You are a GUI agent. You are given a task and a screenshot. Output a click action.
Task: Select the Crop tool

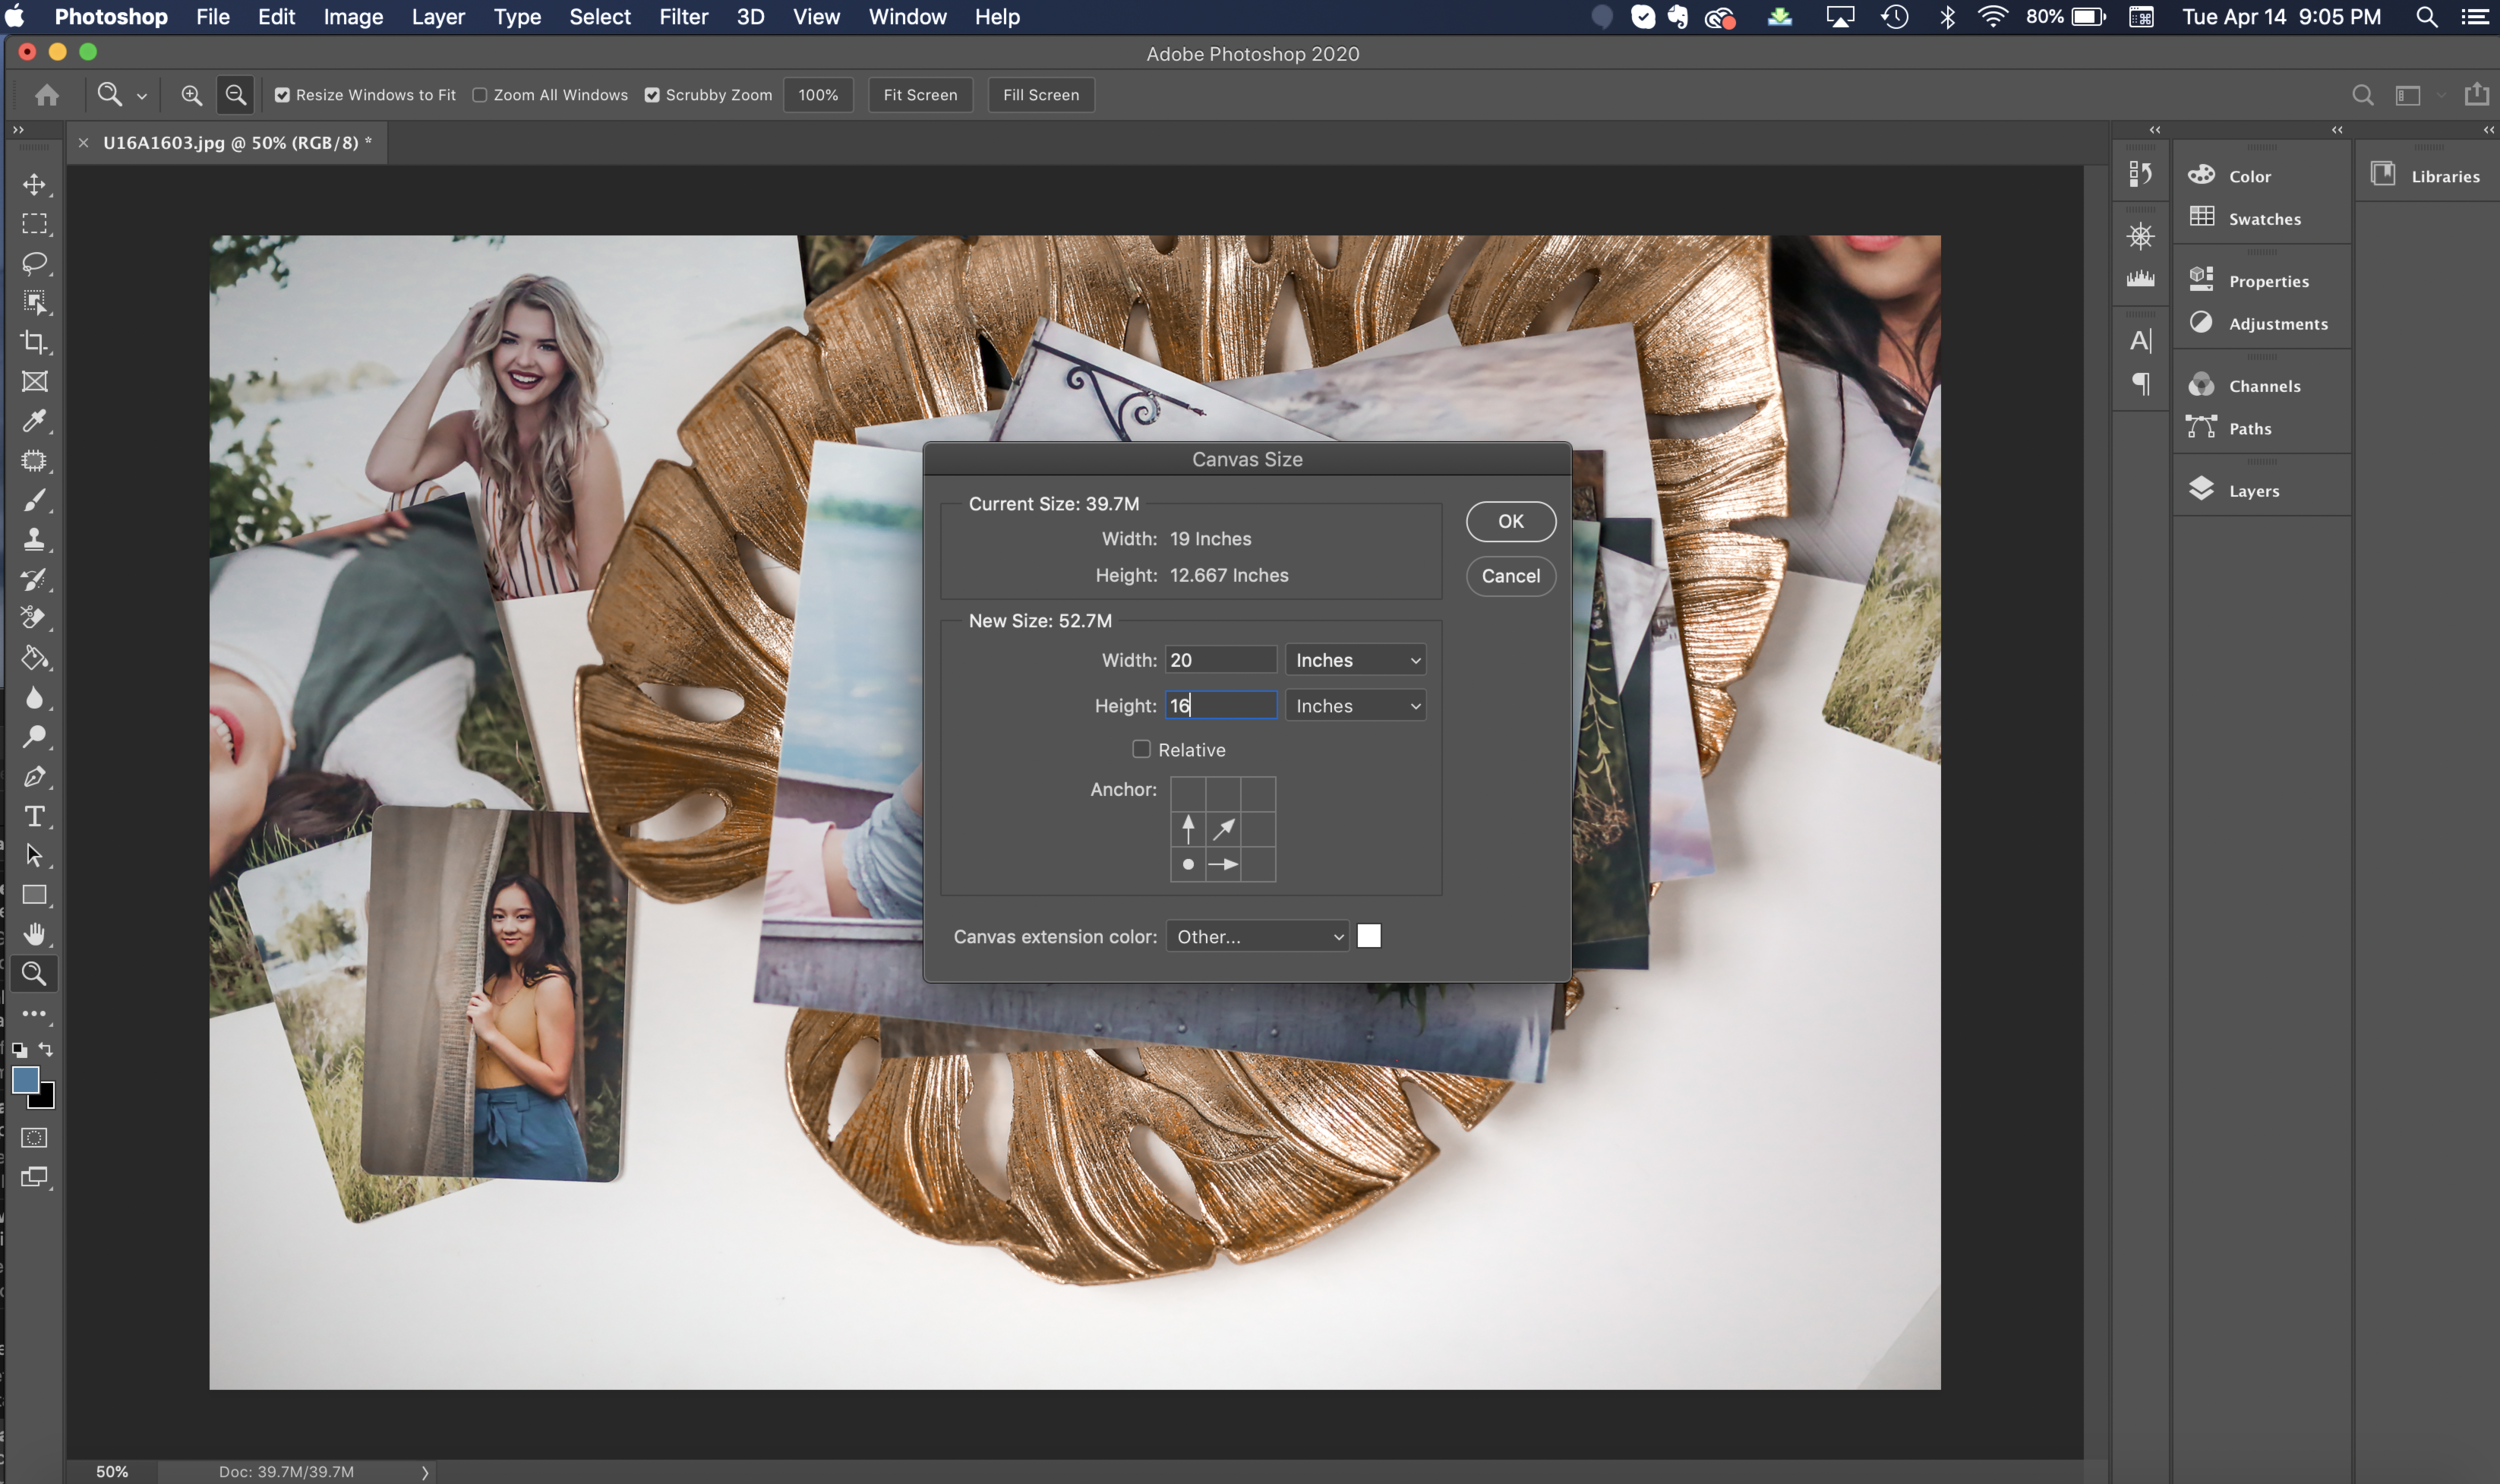pyautogui.click(x=34, y=342)
